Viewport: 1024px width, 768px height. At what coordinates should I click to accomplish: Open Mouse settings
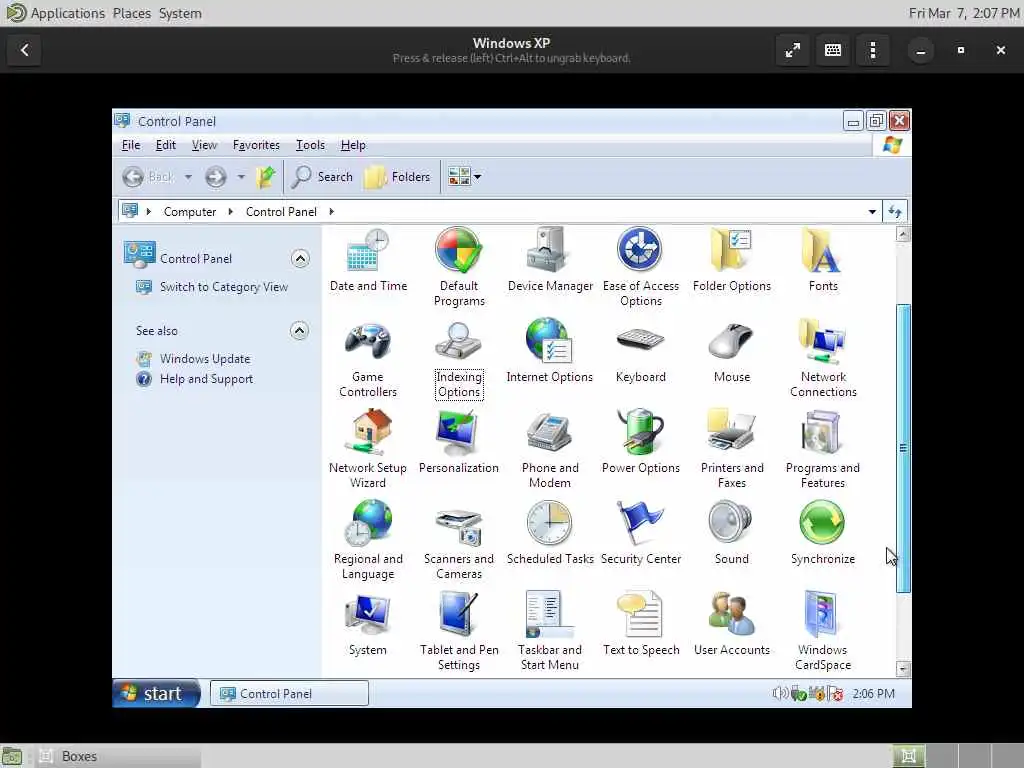[731, 351]
